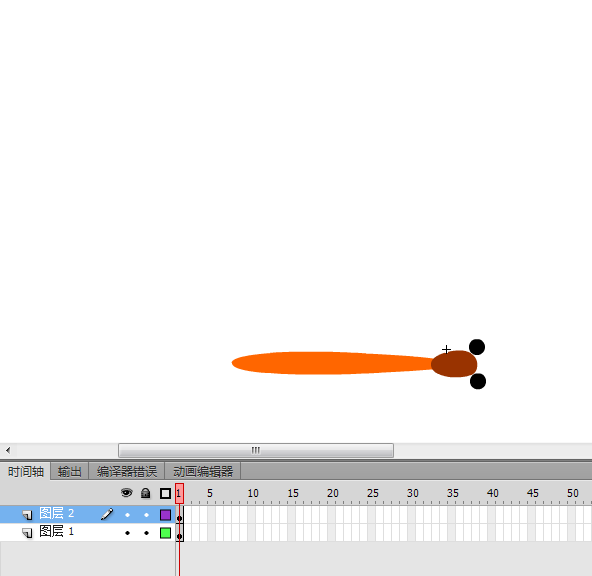Click frame 10 on the timeline ruler
592x576 pixels.
pyautogui.click(x=253, y=493)
